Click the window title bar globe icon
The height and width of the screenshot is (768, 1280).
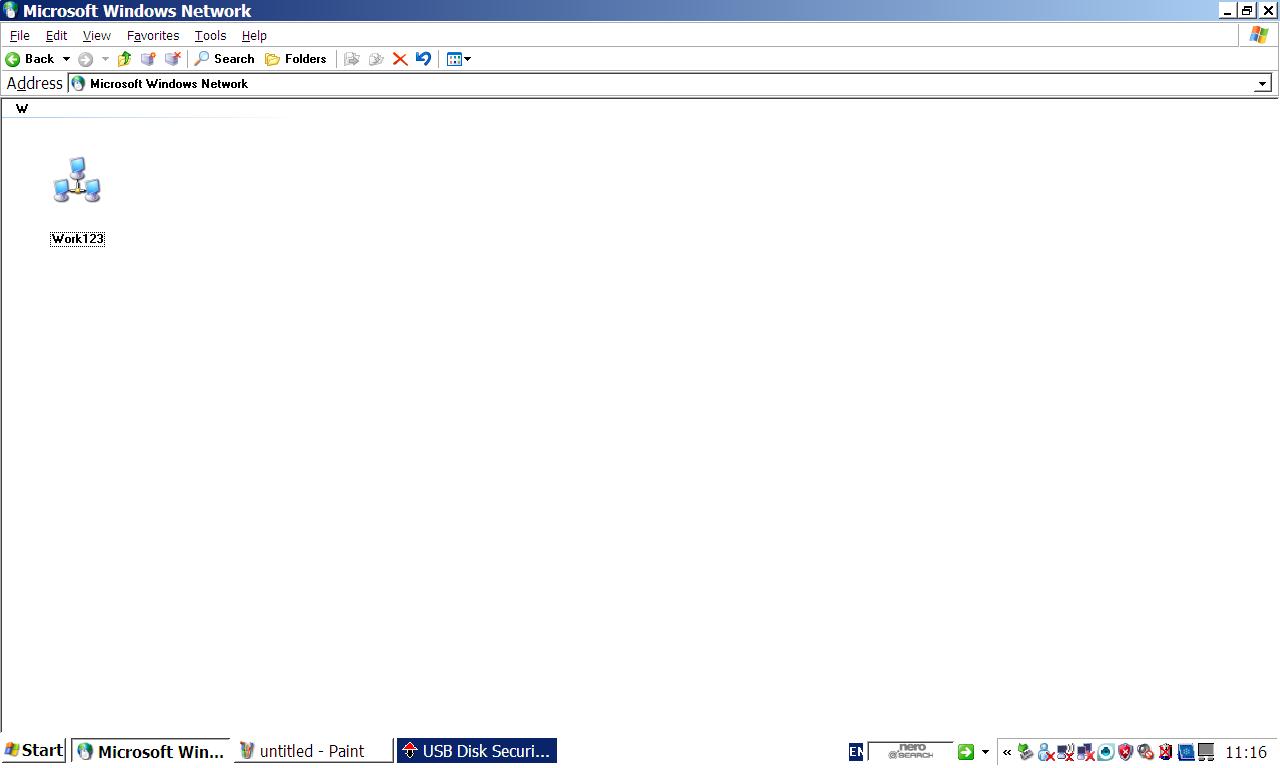tap(11, 11)
